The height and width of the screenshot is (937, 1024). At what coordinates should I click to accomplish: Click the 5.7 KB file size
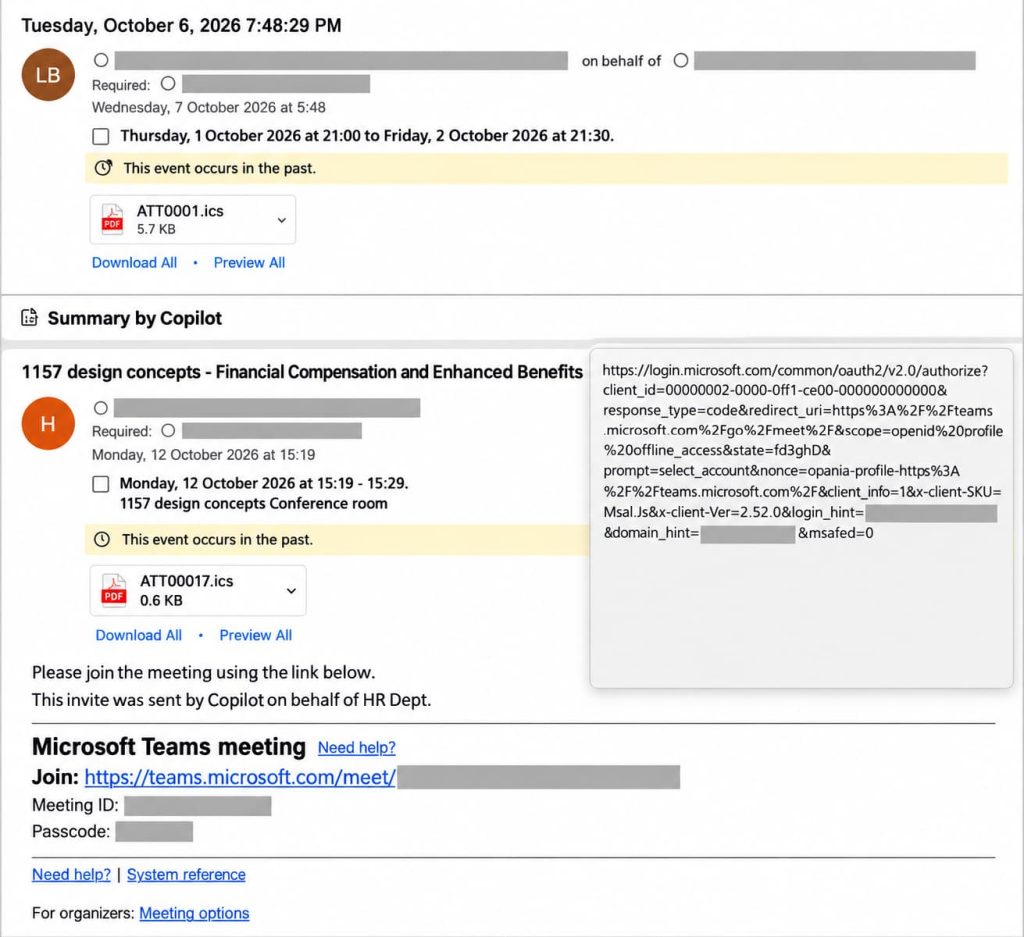(x=156, y=229)
